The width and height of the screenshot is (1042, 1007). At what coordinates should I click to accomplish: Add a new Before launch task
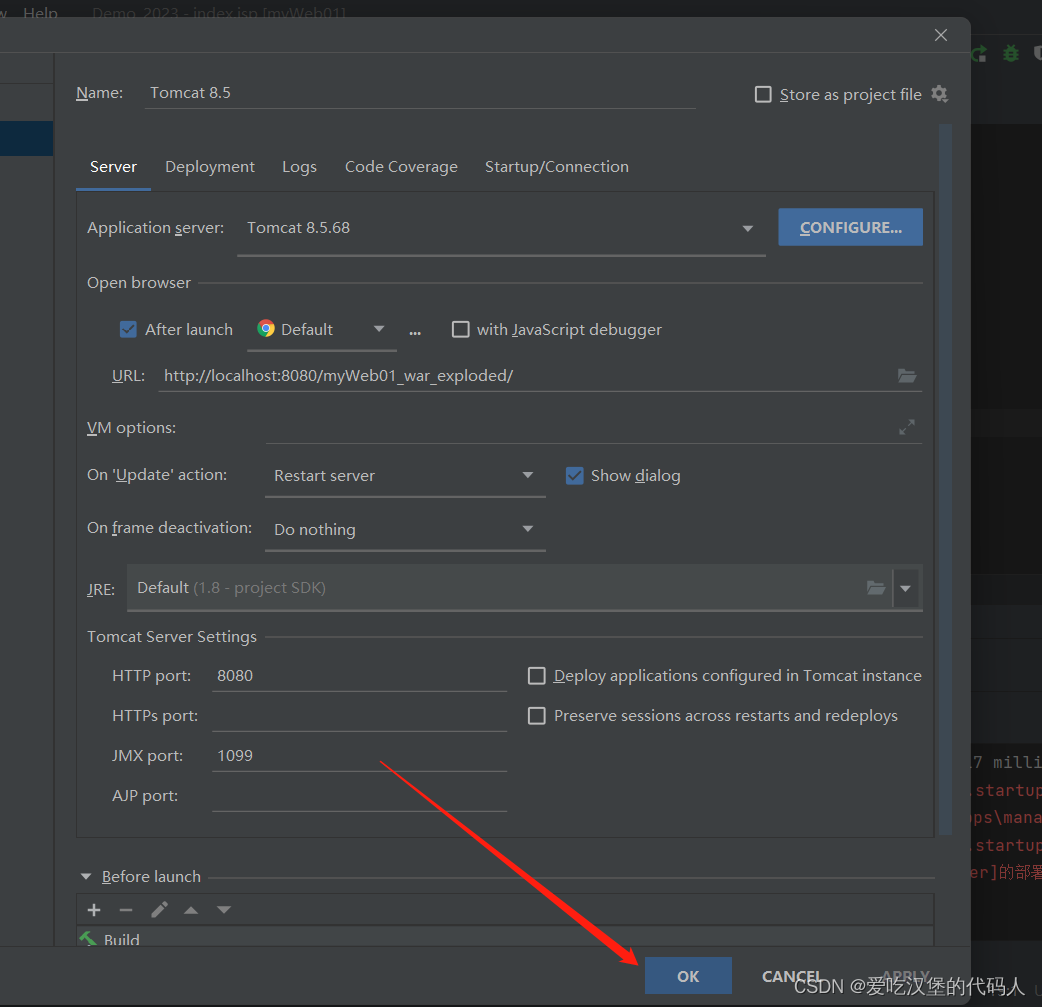(x=94, y=909)
